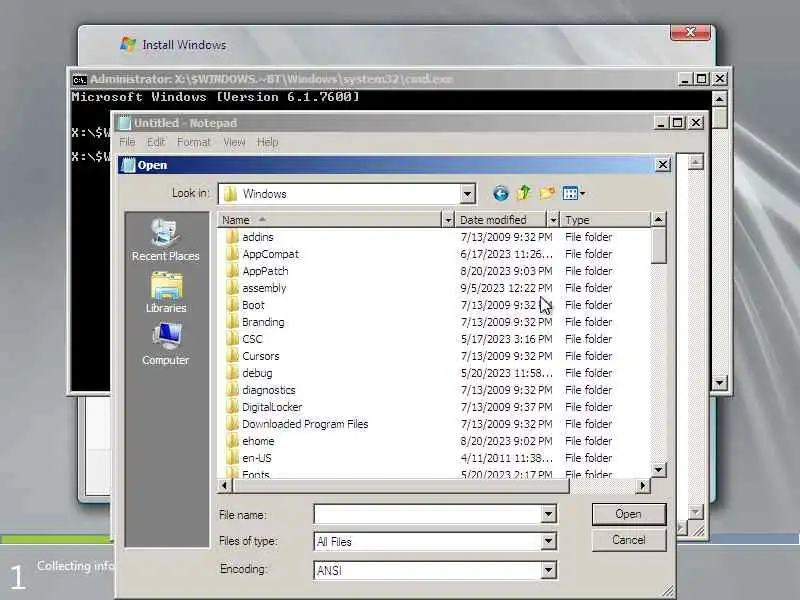
Task: Create a new folder
Action: click(547, 193)
